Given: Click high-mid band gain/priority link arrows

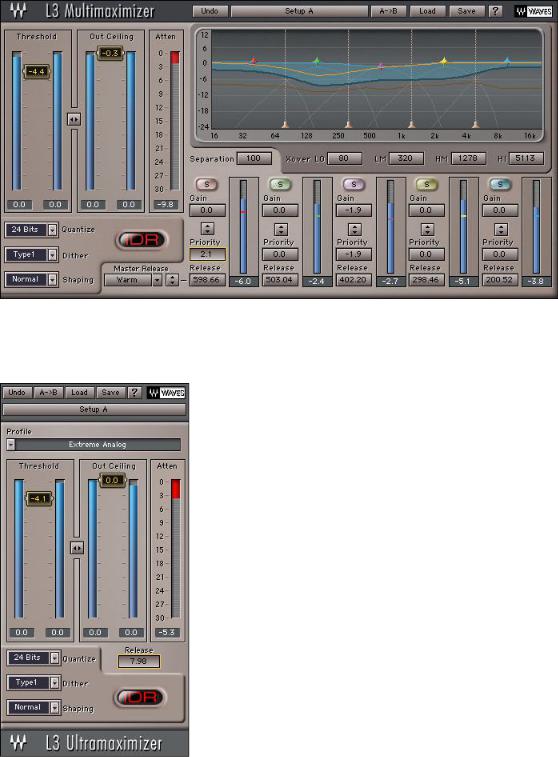Looking at the screenshot, I should [427, 229].
